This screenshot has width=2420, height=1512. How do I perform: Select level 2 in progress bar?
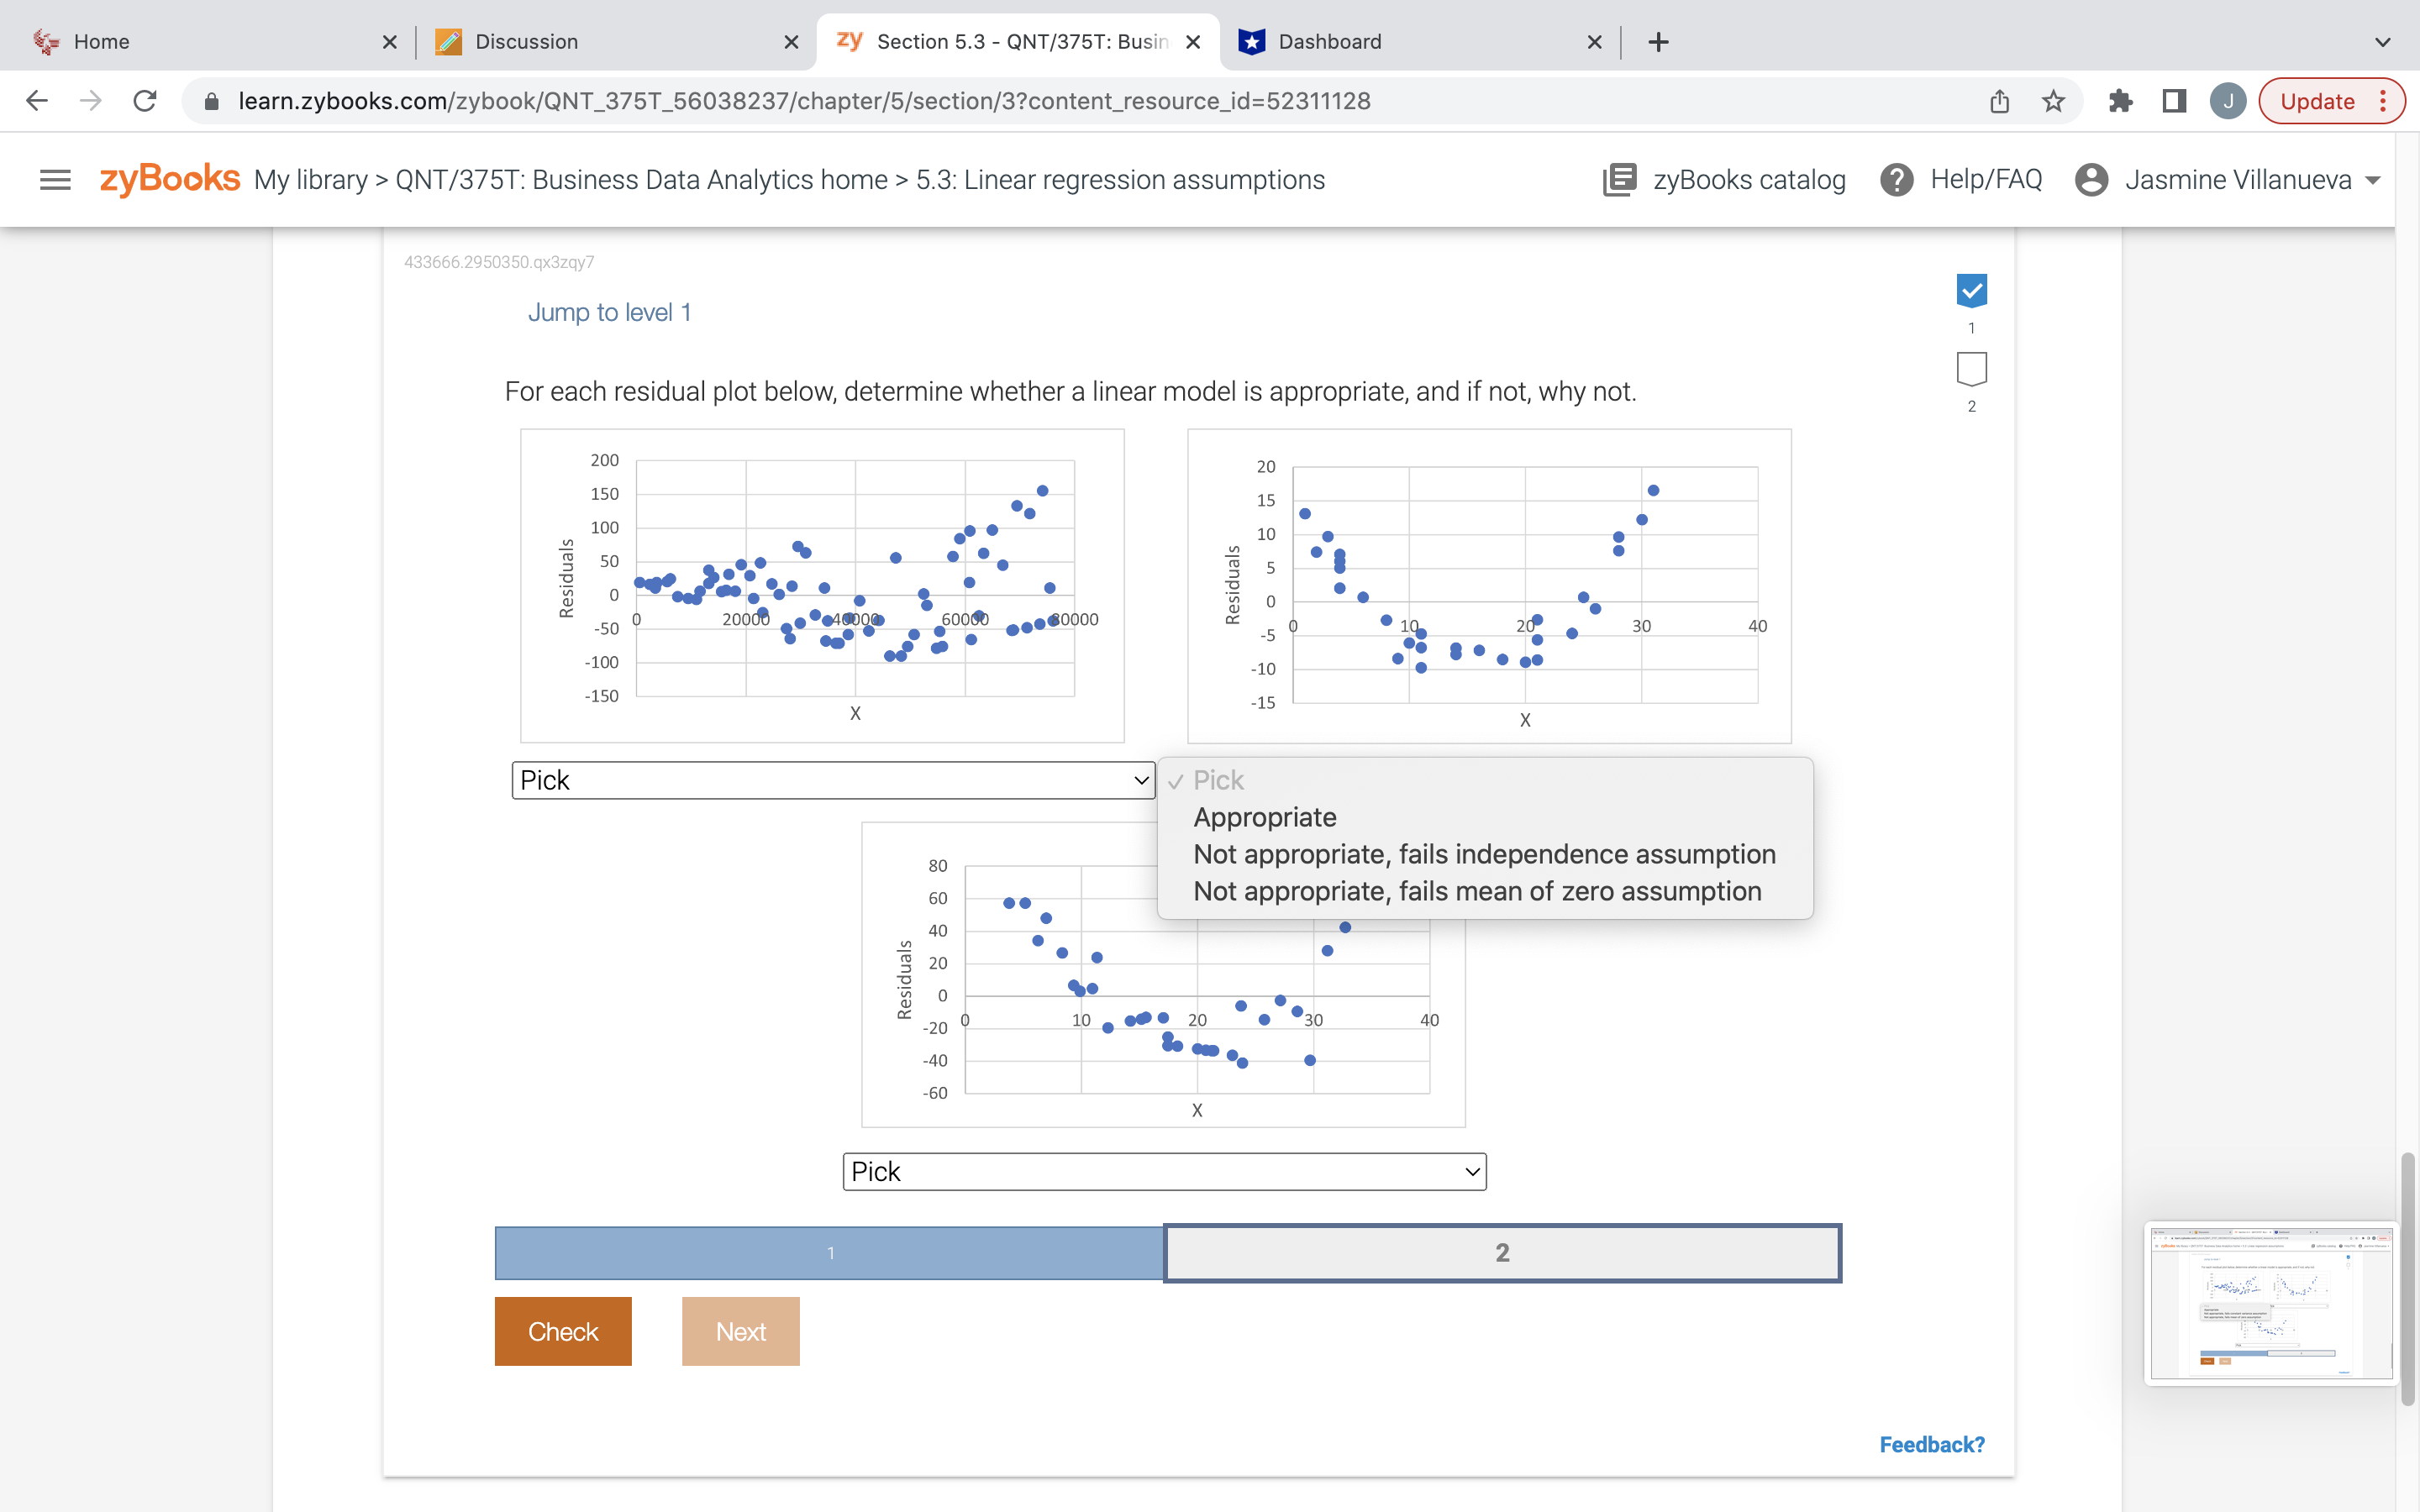click(1502, 1253)
